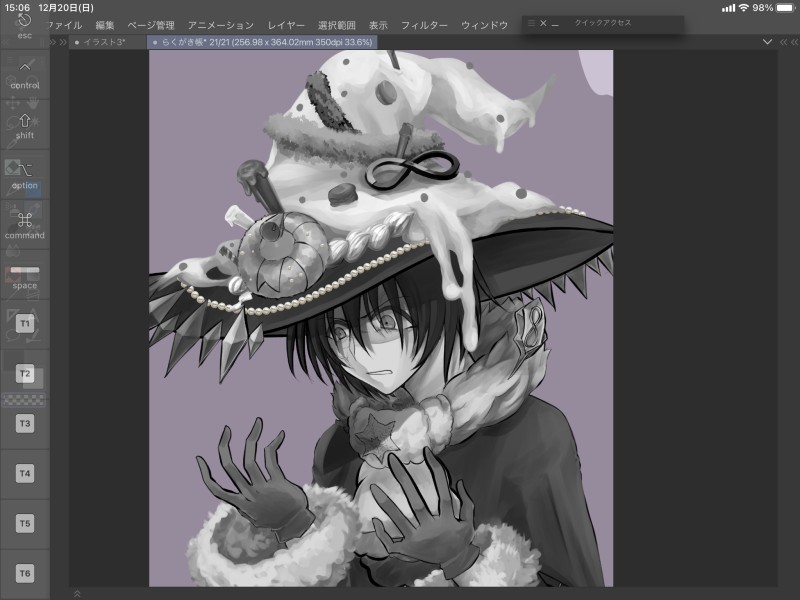Image resolution: width=800 pixels, height=600 pixels.
Task: Tap the space key
Action: (x=24, y=276)
